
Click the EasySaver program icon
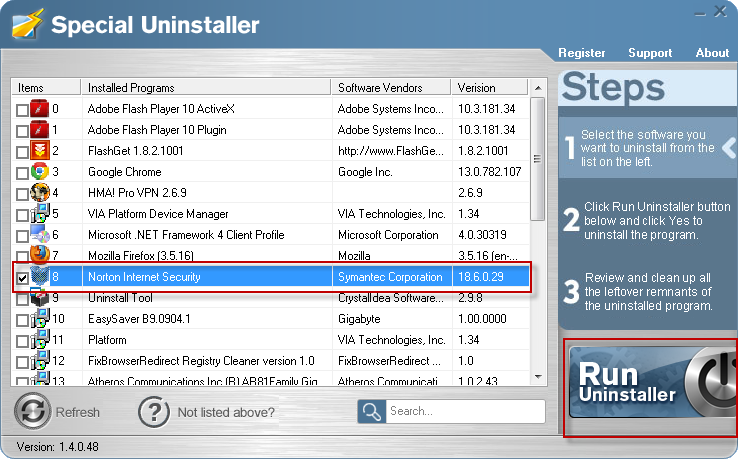(40, 318)
